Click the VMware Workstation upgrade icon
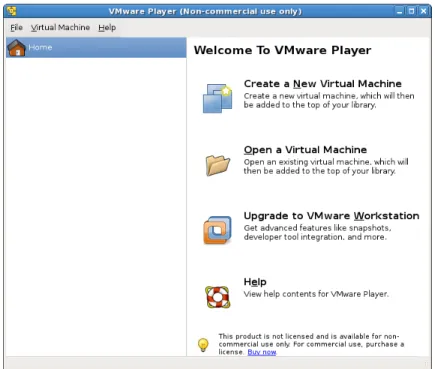 pos(217,230)
